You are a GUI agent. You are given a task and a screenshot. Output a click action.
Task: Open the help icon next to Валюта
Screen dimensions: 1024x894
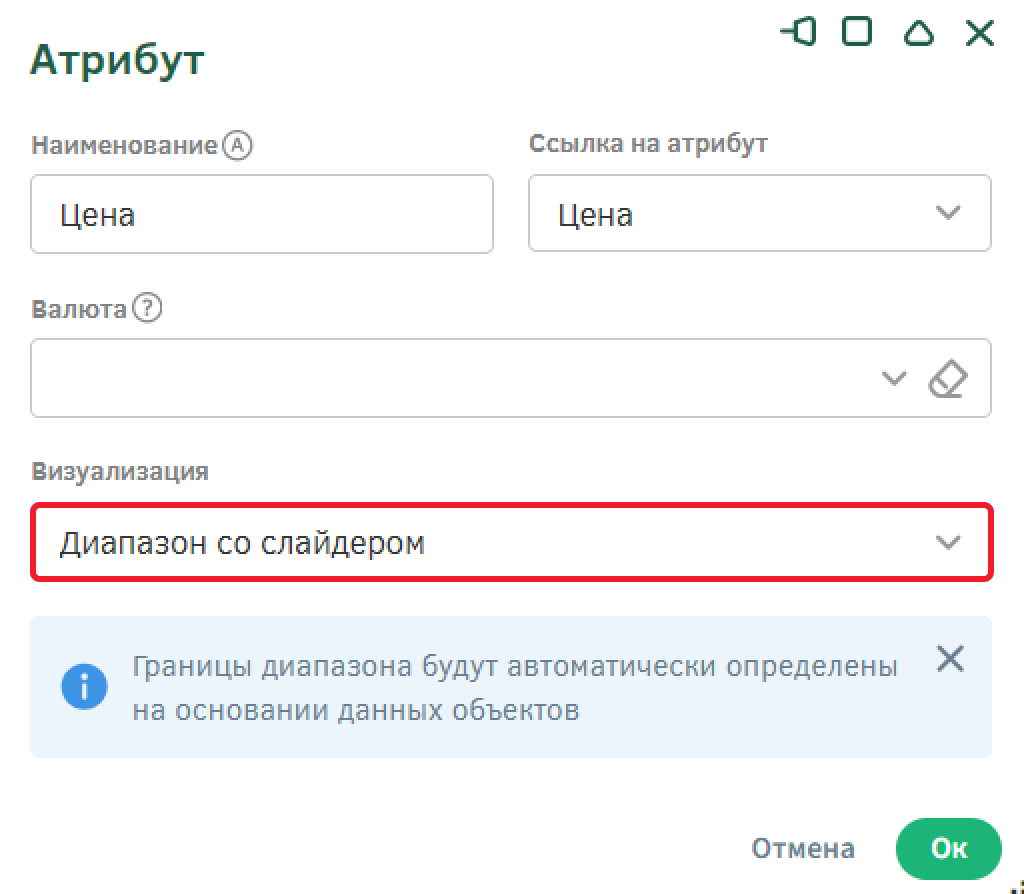click(147, 309)
